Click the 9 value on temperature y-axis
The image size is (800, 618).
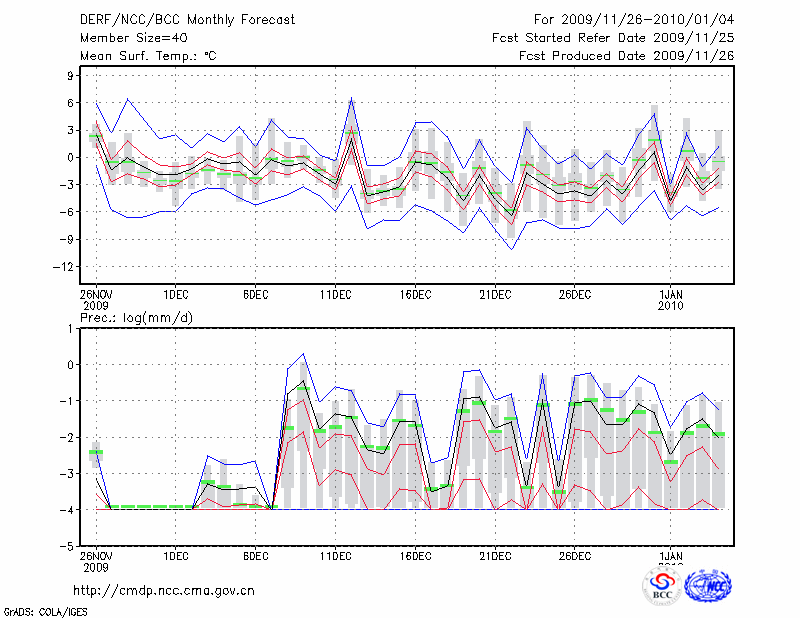70,75
